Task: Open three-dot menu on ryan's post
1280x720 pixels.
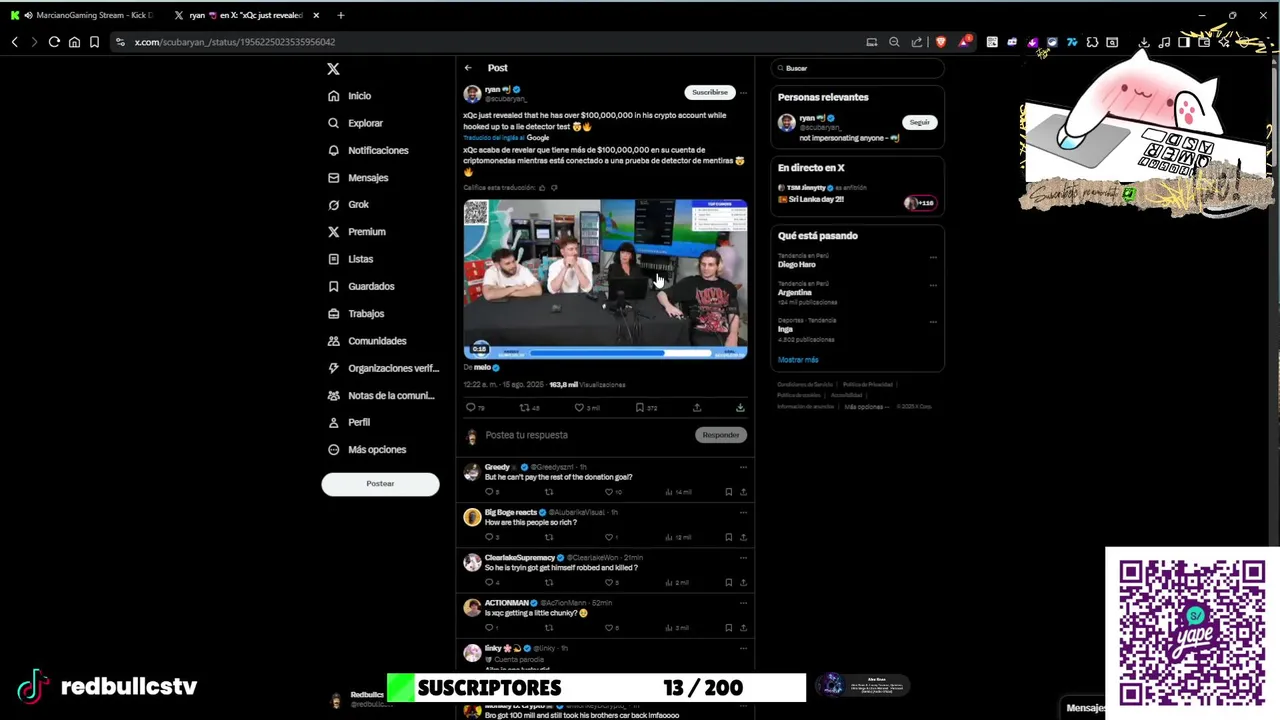Action: pos(743,92)
